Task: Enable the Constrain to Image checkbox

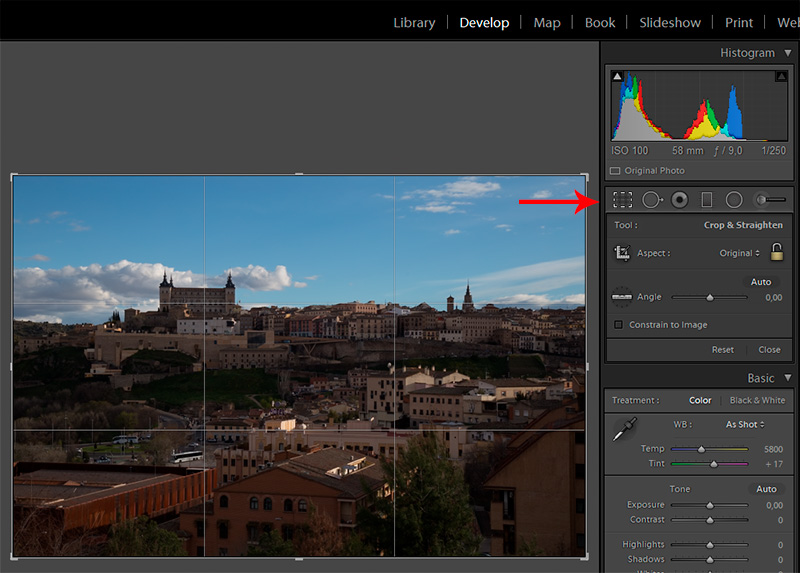Action: tap(618, 325)
